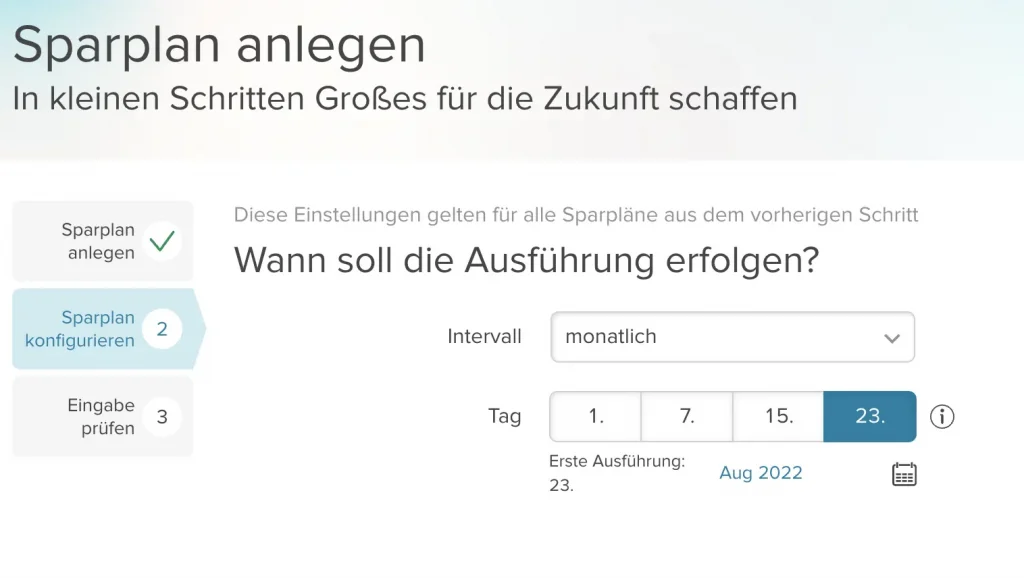Viewport: 1024px width, 578px height.
Task: Select the highlighted 23. day button
Action: point(870,416)
